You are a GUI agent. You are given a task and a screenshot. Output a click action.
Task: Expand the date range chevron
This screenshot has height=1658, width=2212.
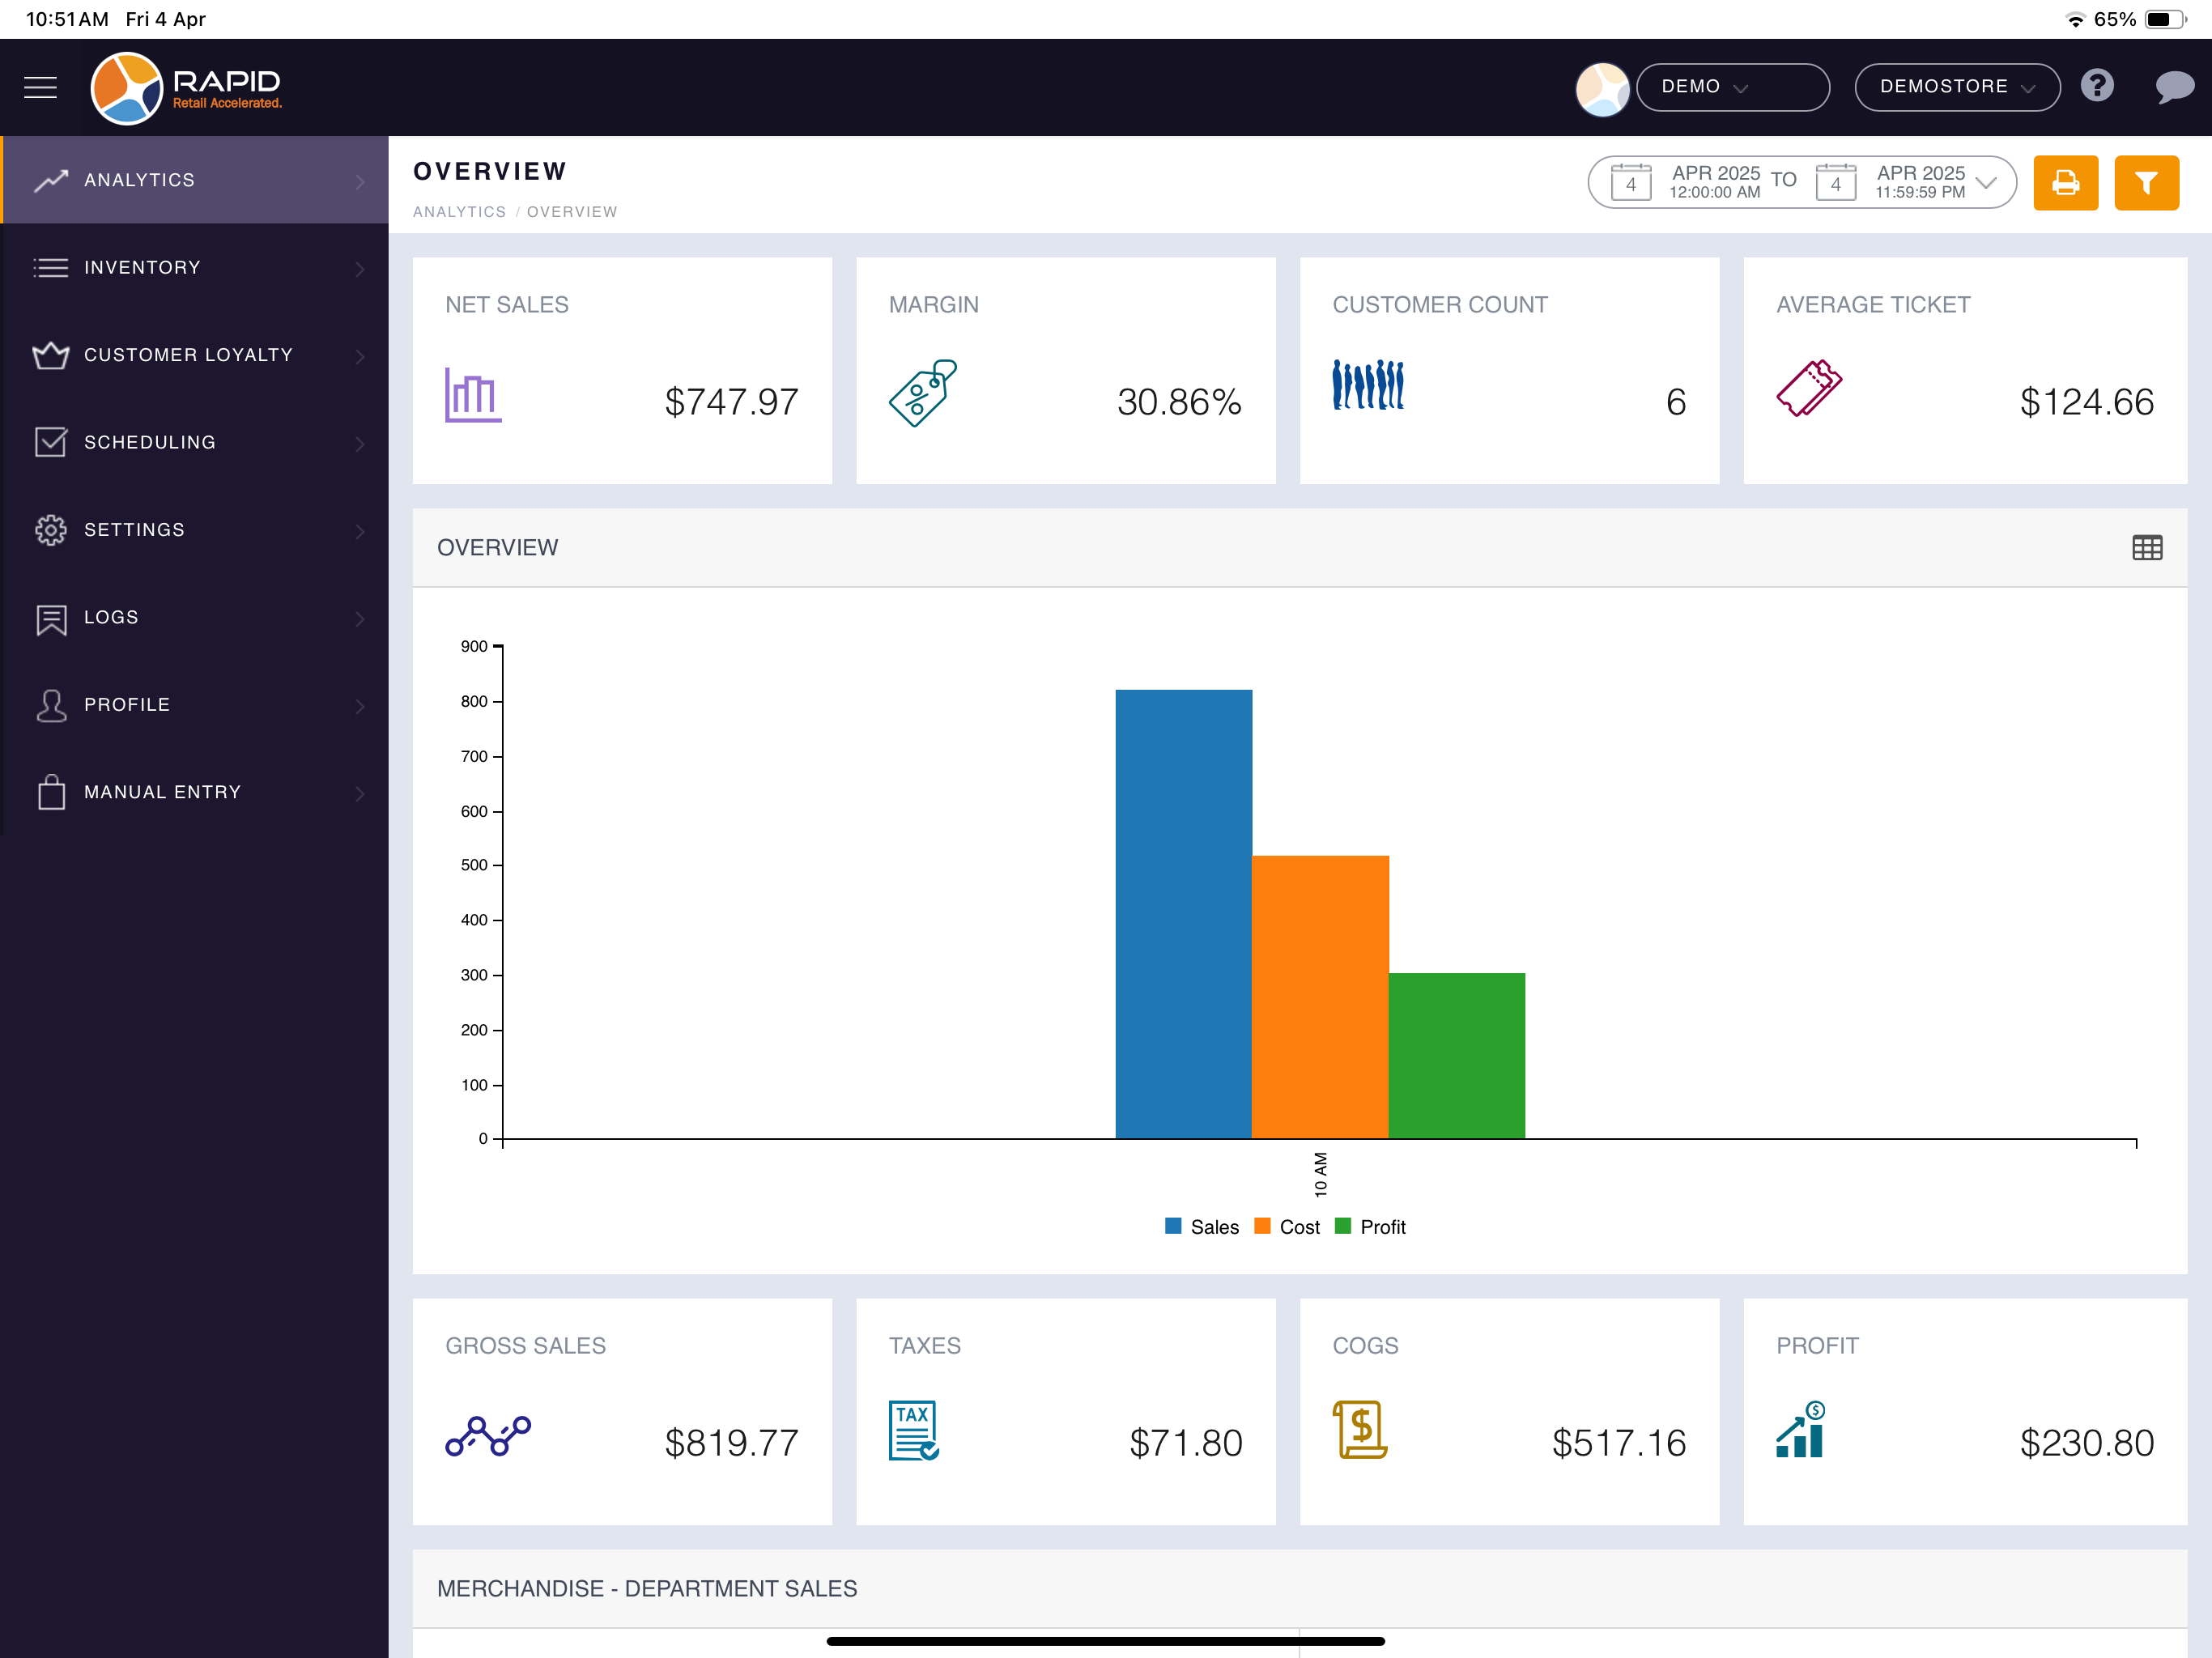[1987, 182]
